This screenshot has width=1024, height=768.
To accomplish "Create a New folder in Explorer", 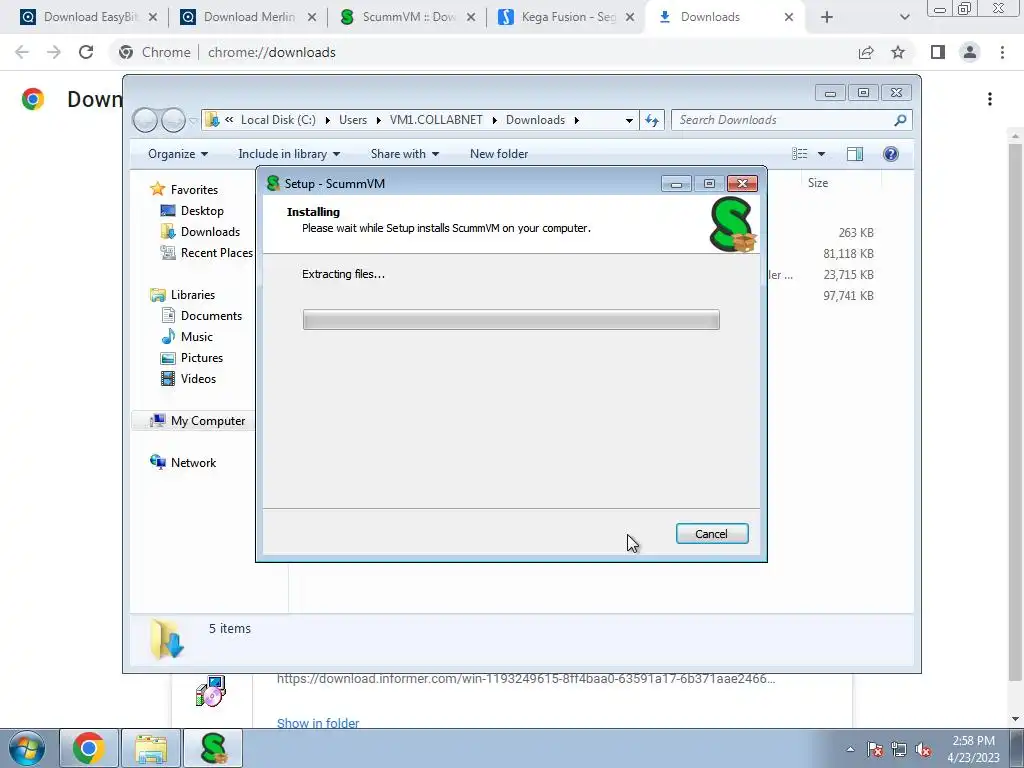I will (499, 153).
